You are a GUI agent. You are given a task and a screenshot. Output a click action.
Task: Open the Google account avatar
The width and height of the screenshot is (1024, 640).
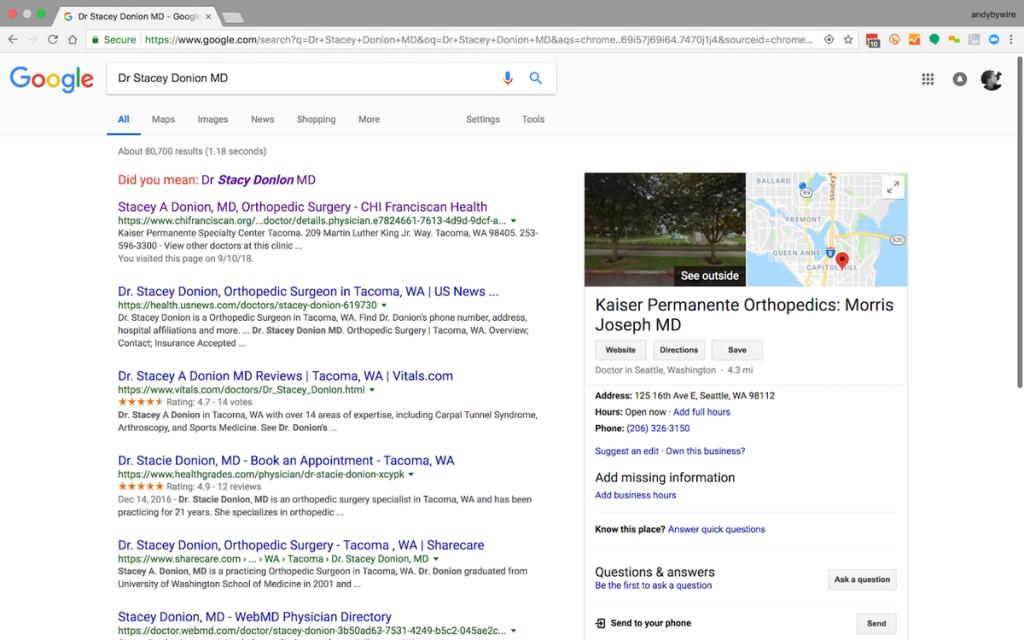point(991,80)
